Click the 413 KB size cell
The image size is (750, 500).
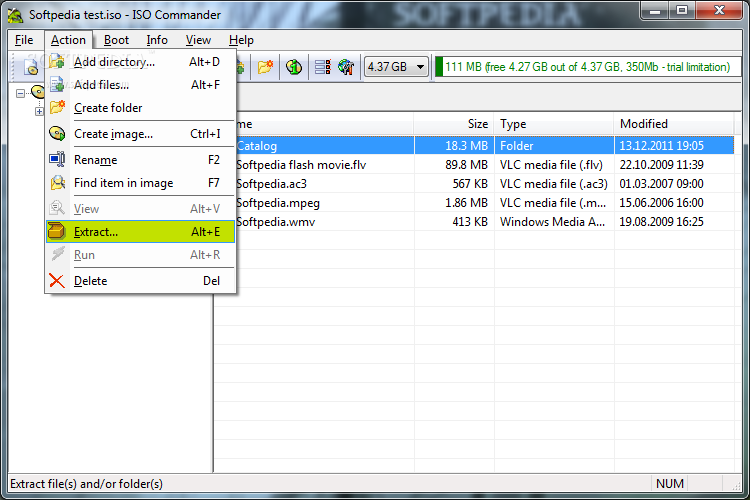pyautogui.click(x=470, y=222)
